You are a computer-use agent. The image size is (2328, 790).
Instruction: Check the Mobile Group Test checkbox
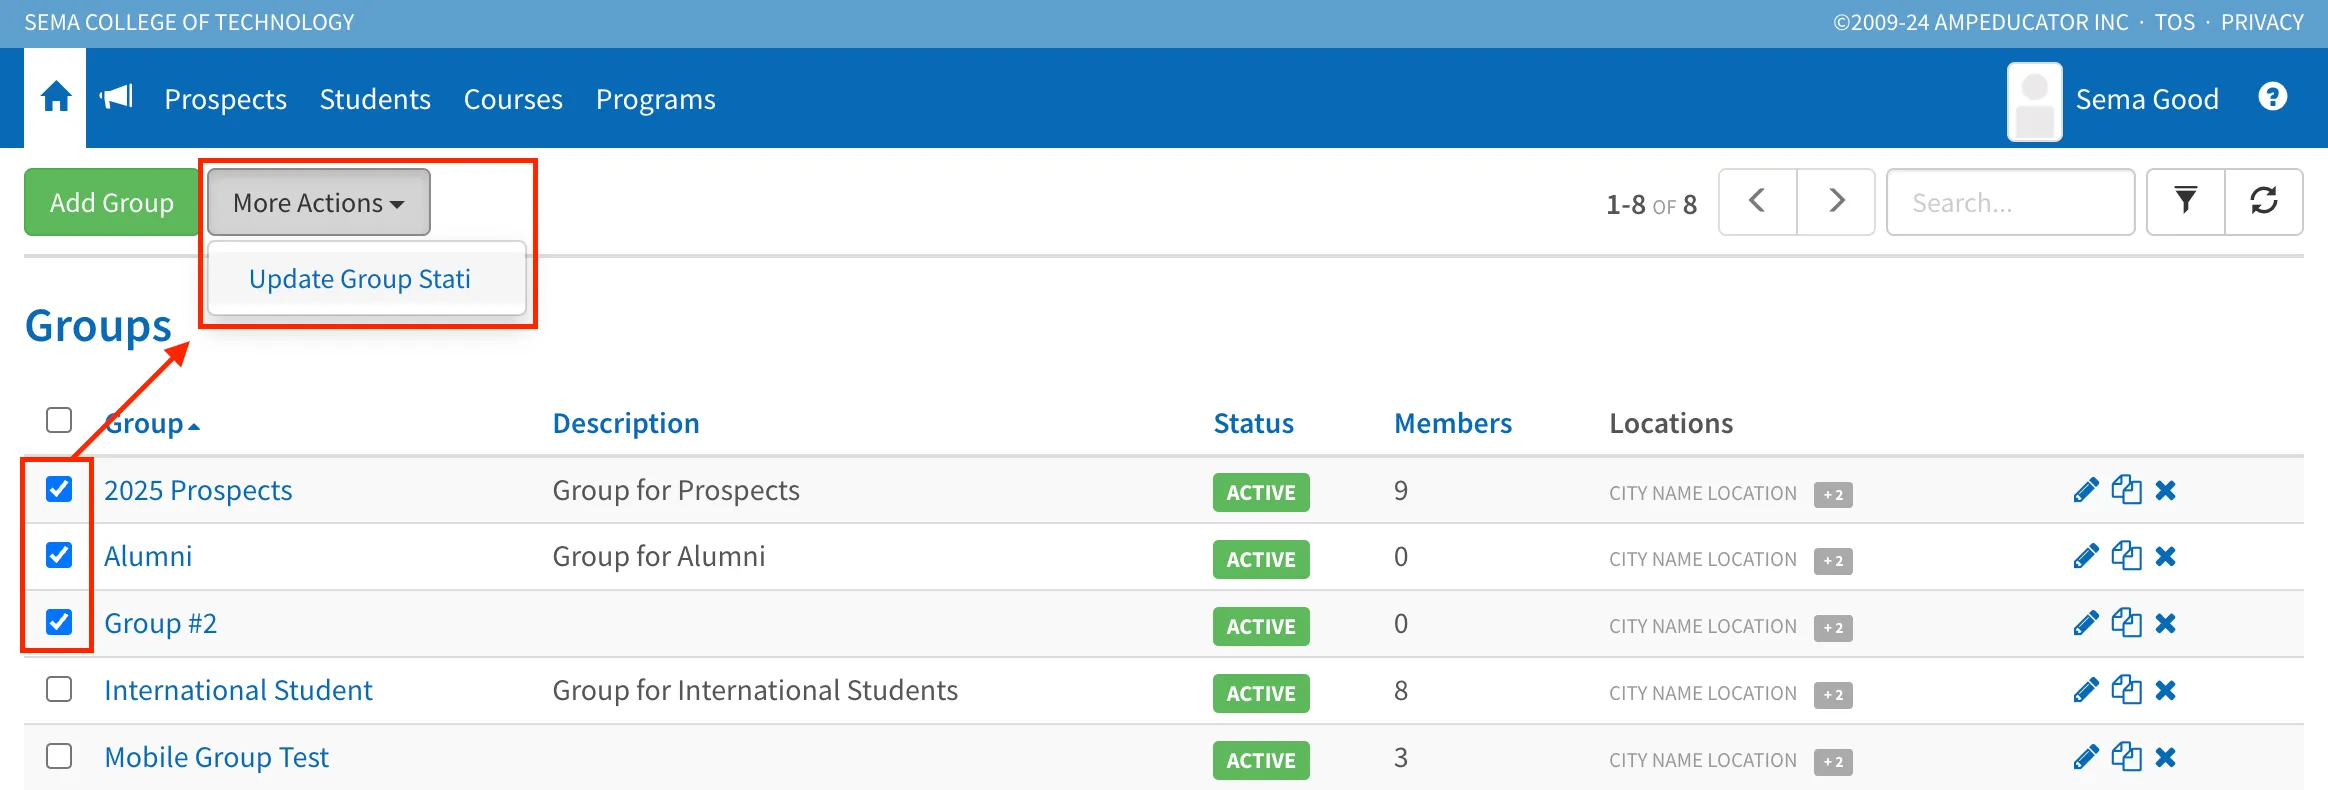pyautogui.click(x=59, y=756)
